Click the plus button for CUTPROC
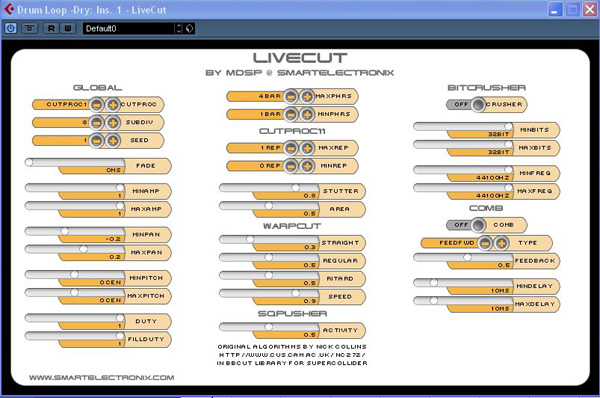Screen dimensions: 600x398 [113, 104]
